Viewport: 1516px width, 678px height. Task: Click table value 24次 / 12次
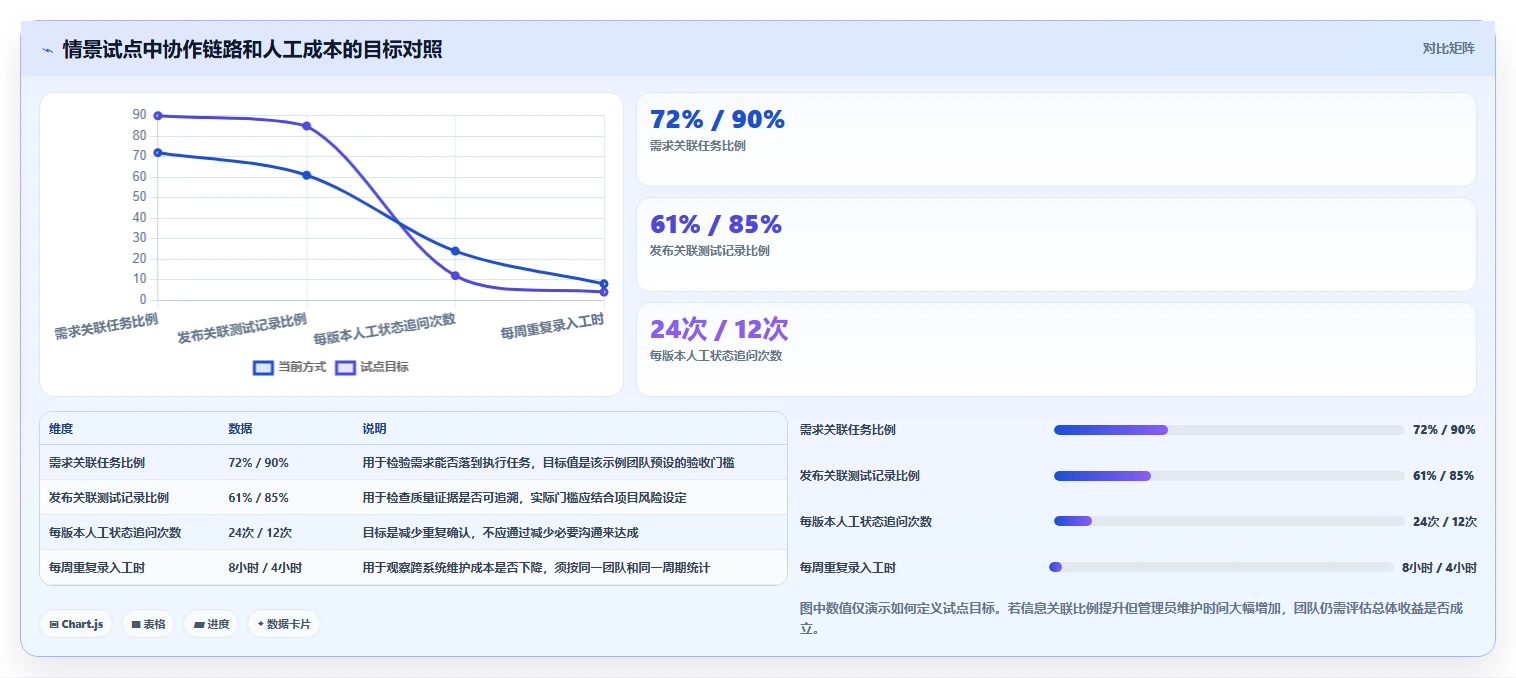click(260, 532)
